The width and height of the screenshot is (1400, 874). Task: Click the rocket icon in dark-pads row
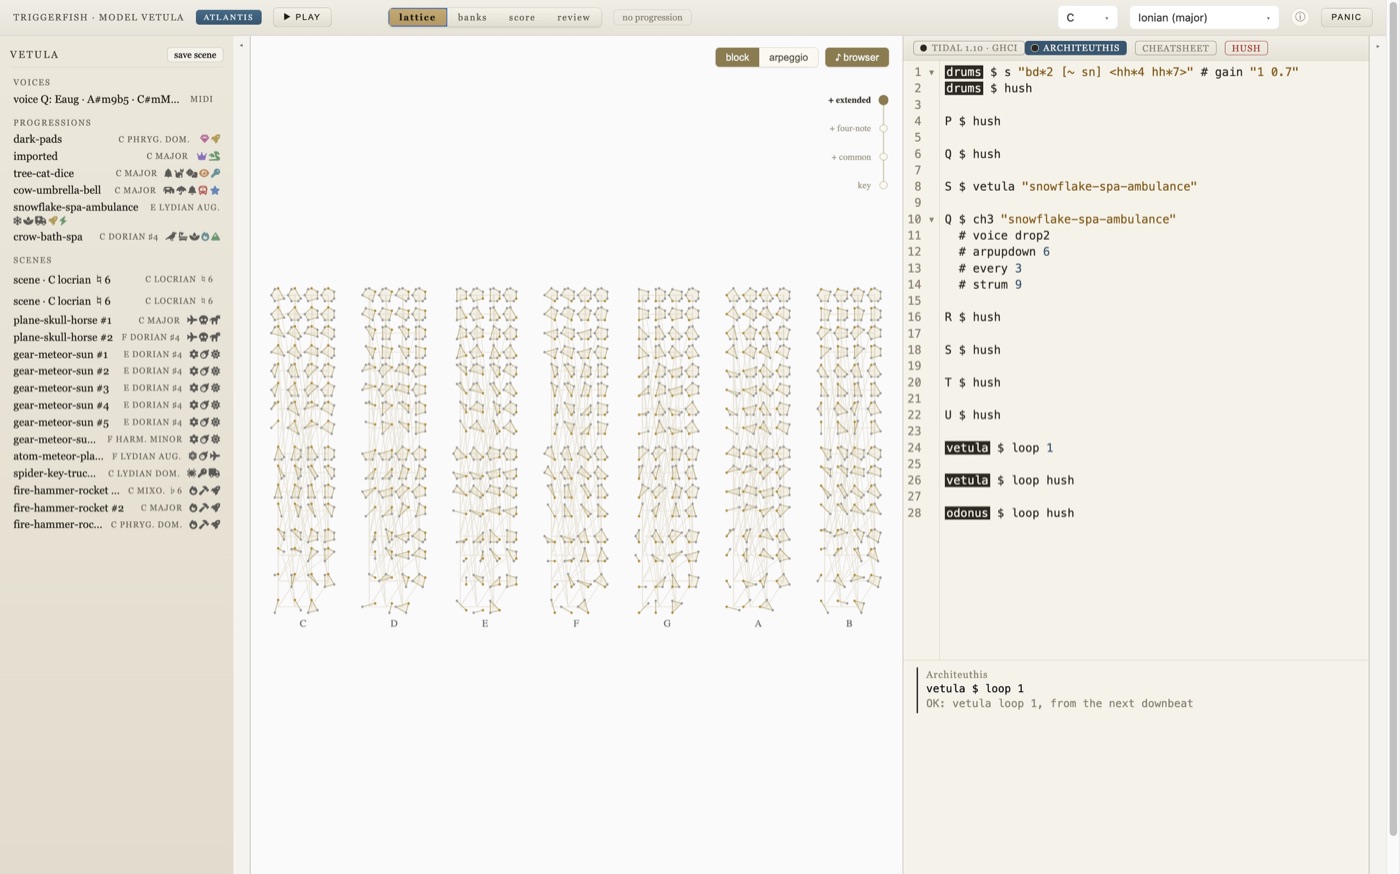pos(215,139)
